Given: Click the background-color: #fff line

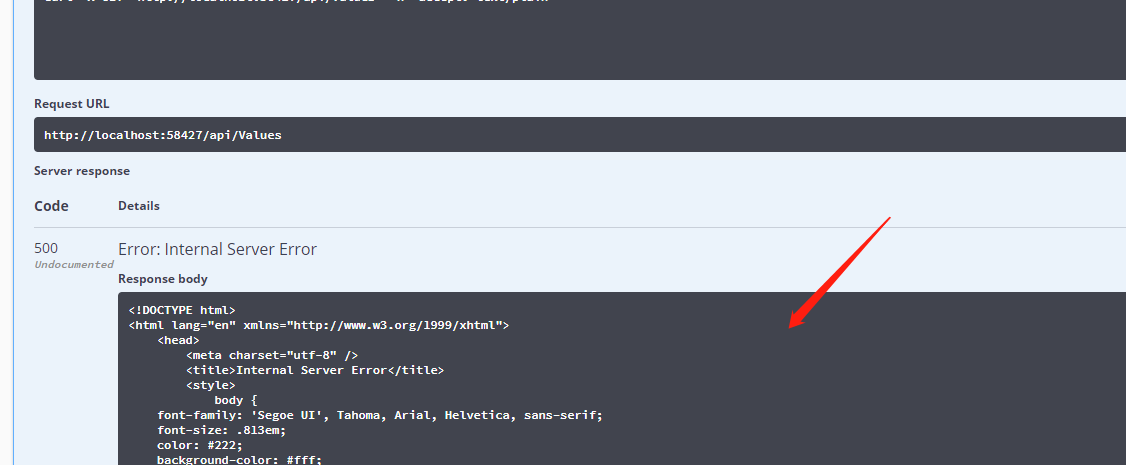Looking at the screenshot, I should pyautogui.click(x=240, y=460).
